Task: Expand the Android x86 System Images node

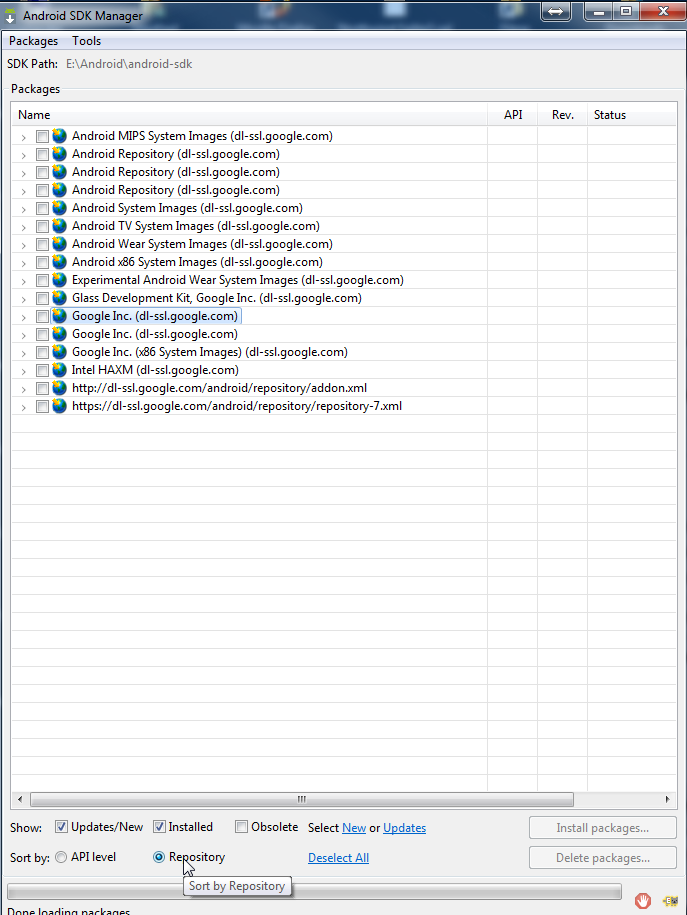Action: pyautogui.click(x=24, y=263)
